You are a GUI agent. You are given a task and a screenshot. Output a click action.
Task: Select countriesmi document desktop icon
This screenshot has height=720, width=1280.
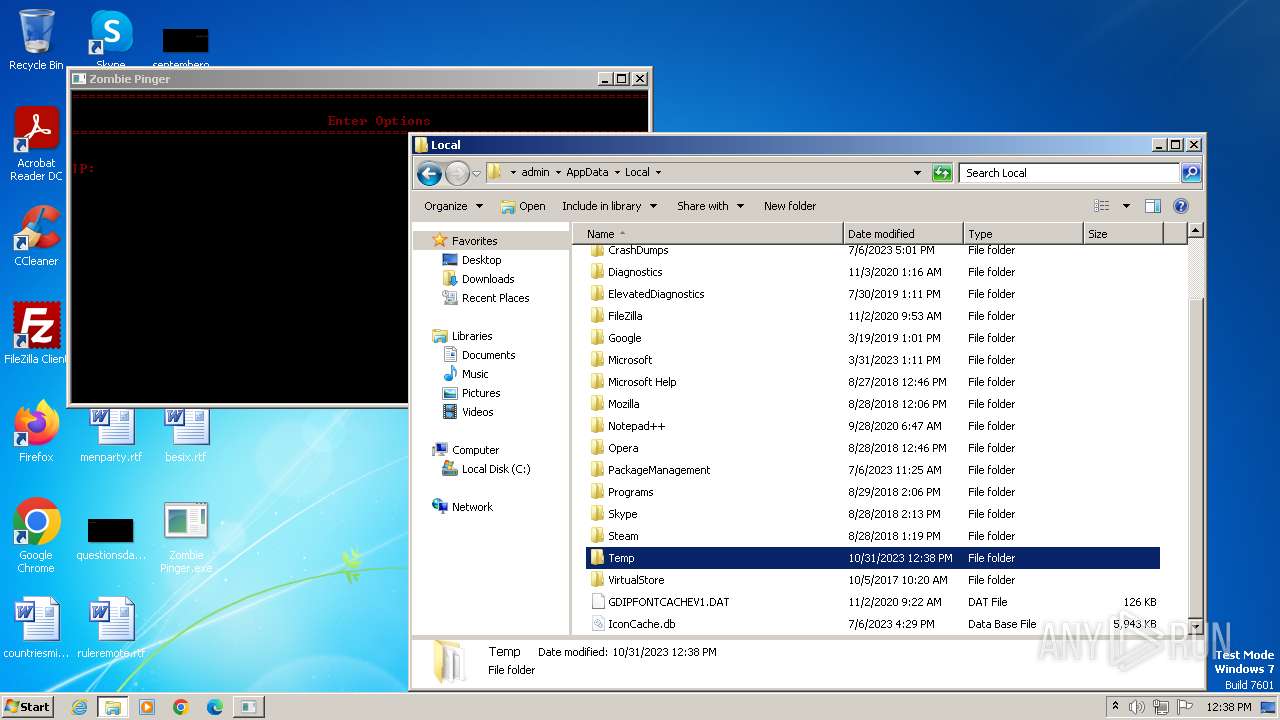(36, 628)
